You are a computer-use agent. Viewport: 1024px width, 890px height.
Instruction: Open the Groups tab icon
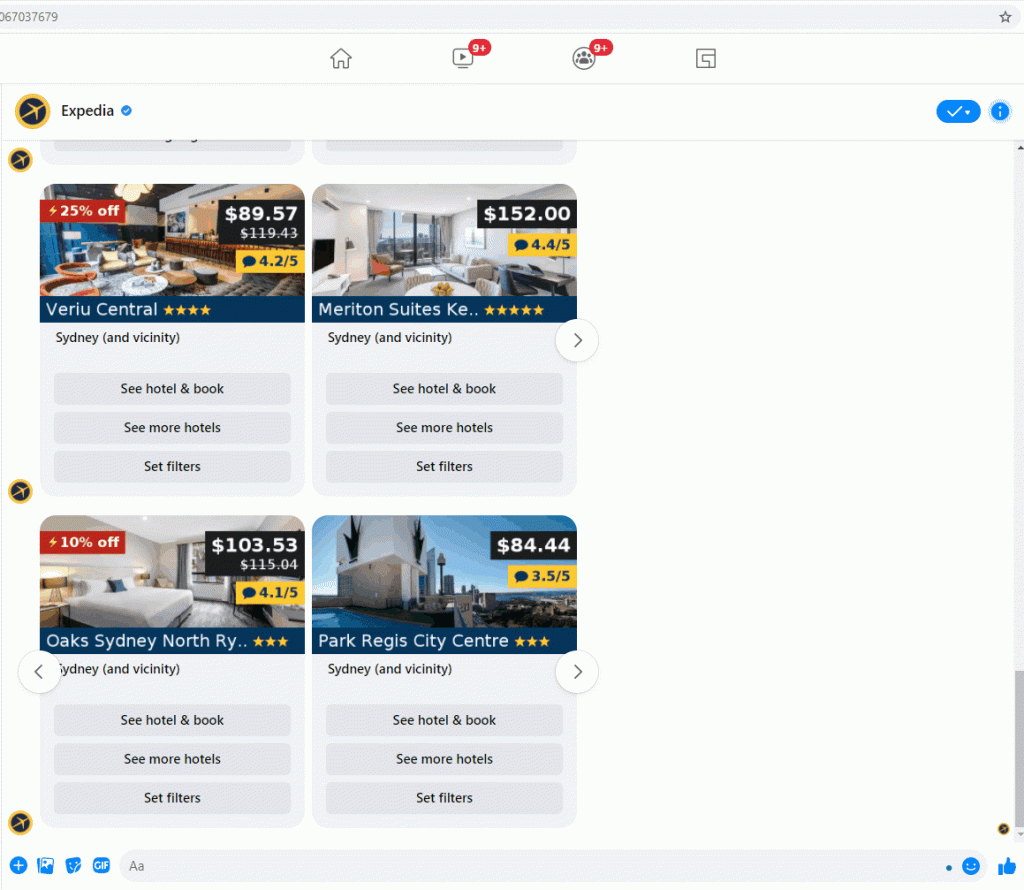click(584, 58)
